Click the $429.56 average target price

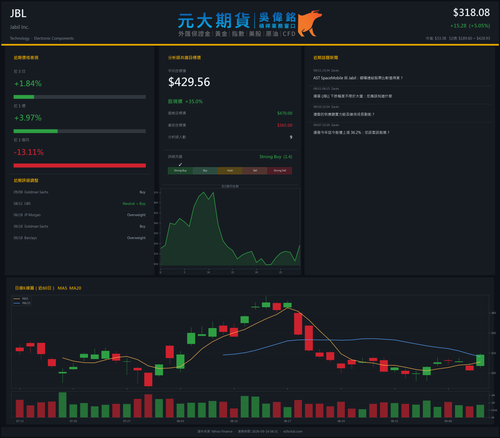[189, 82]
